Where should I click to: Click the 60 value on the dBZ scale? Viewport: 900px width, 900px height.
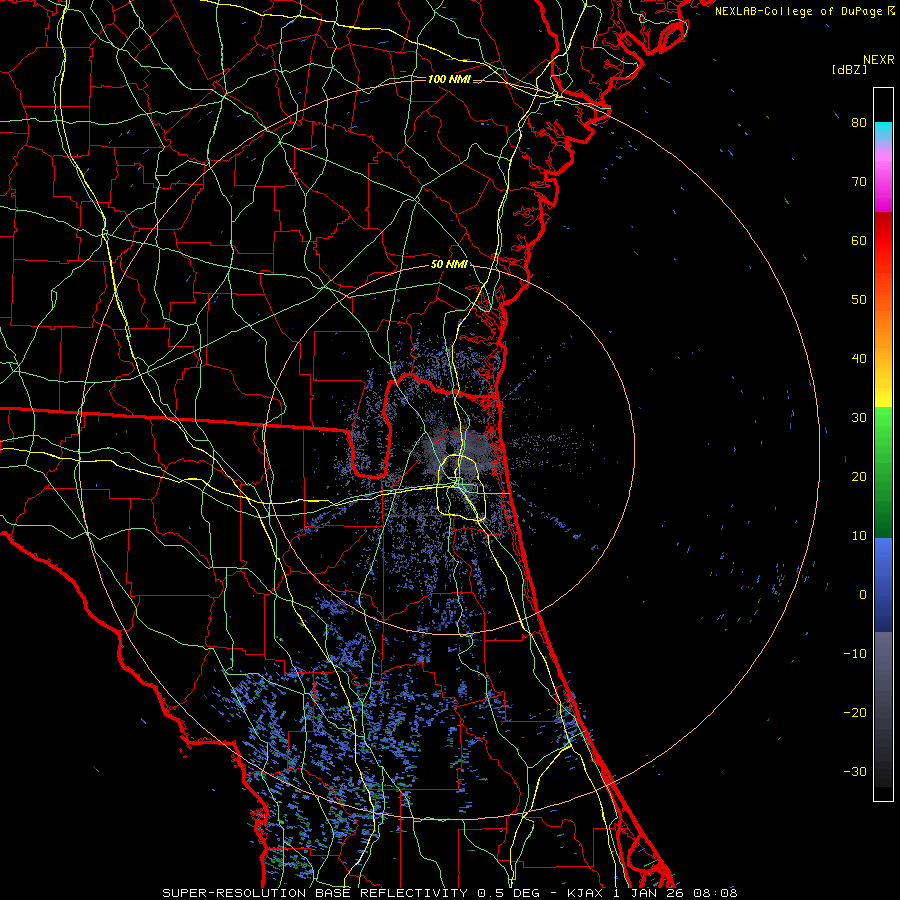(x=859, y=240)
